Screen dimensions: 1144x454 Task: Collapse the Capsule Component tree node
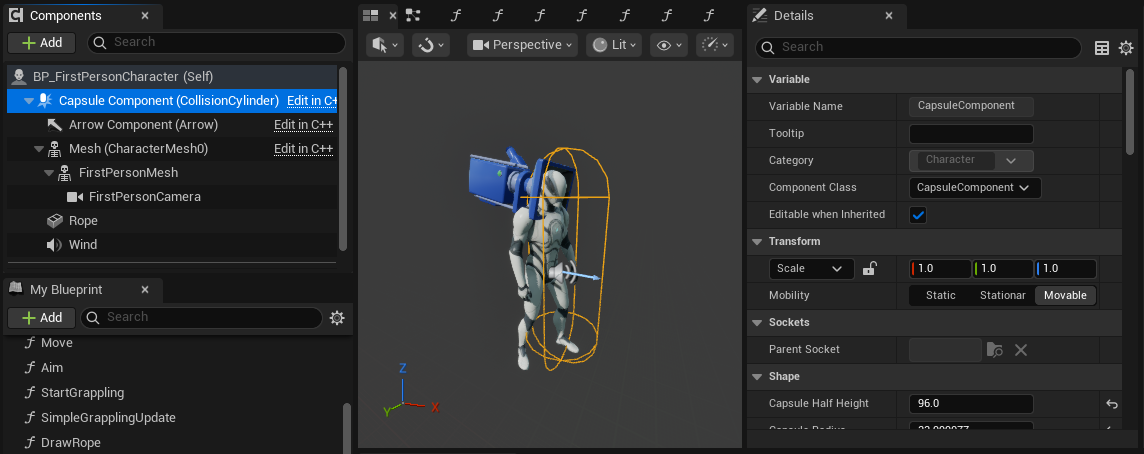[x=28, y=101]
